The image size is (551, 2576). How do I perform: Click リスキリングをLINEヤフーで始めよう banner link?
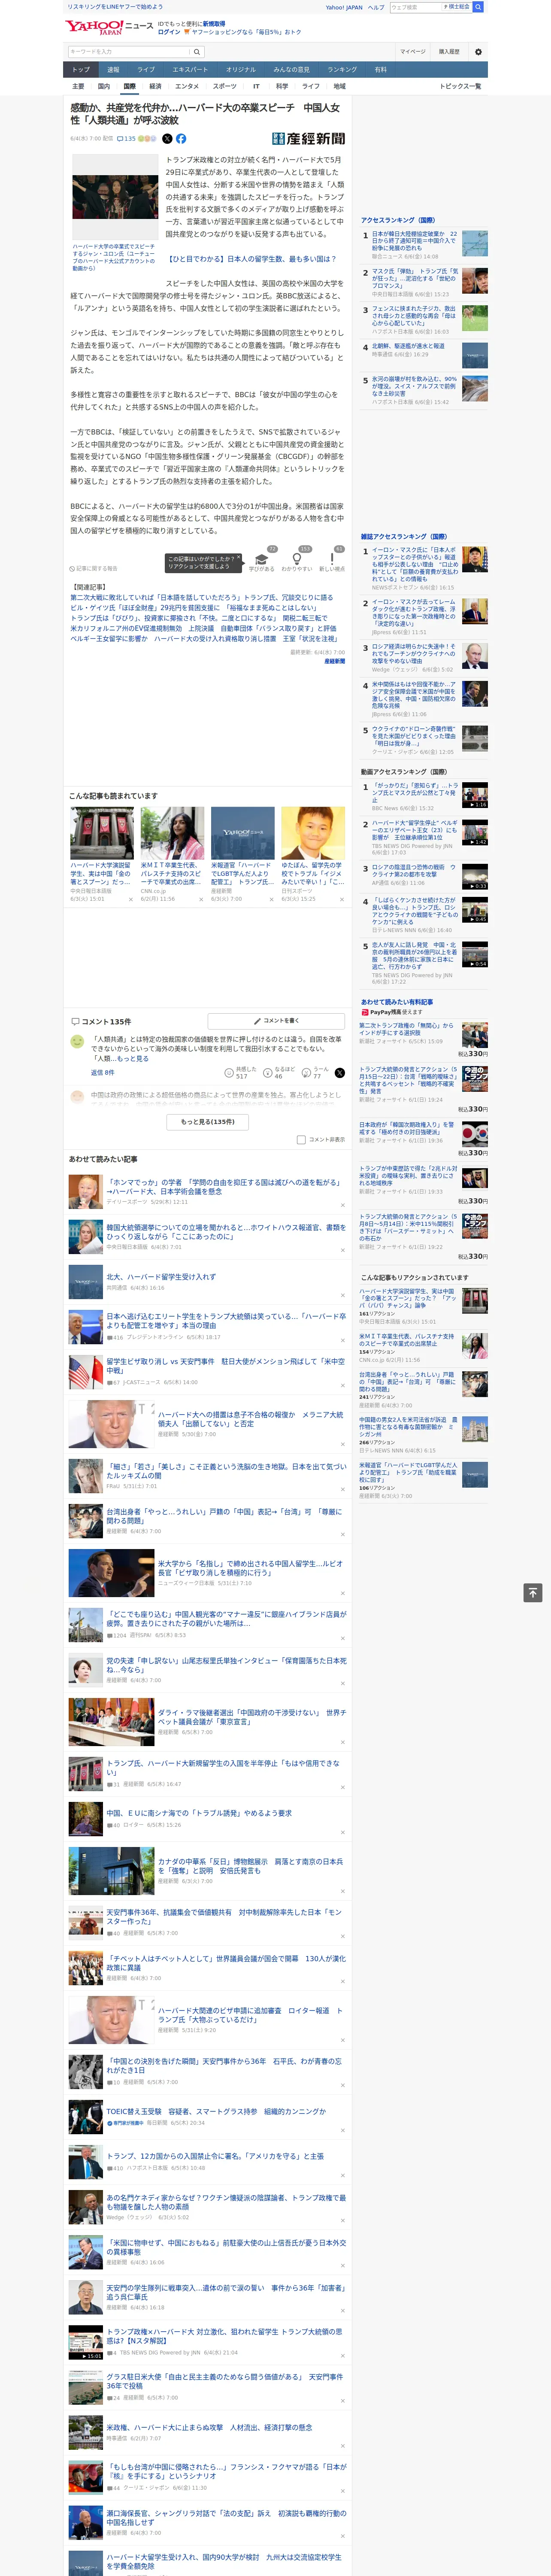(115, 7)
